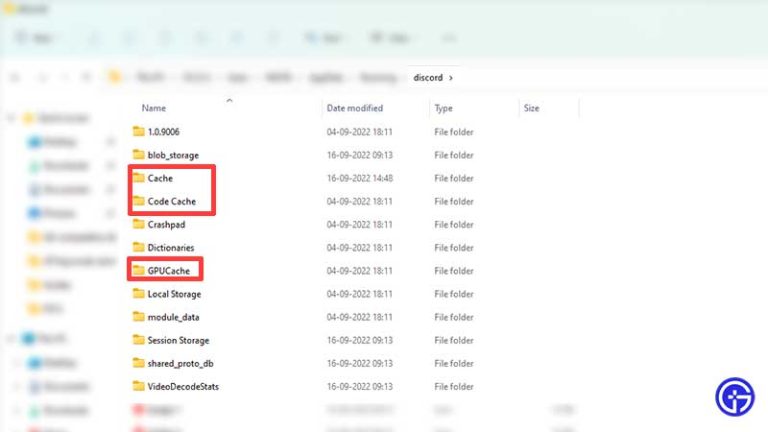This screenshot has width=768, height=432.
Task: Click the folder icon beside Local Storage
Action: click(139, 293)
